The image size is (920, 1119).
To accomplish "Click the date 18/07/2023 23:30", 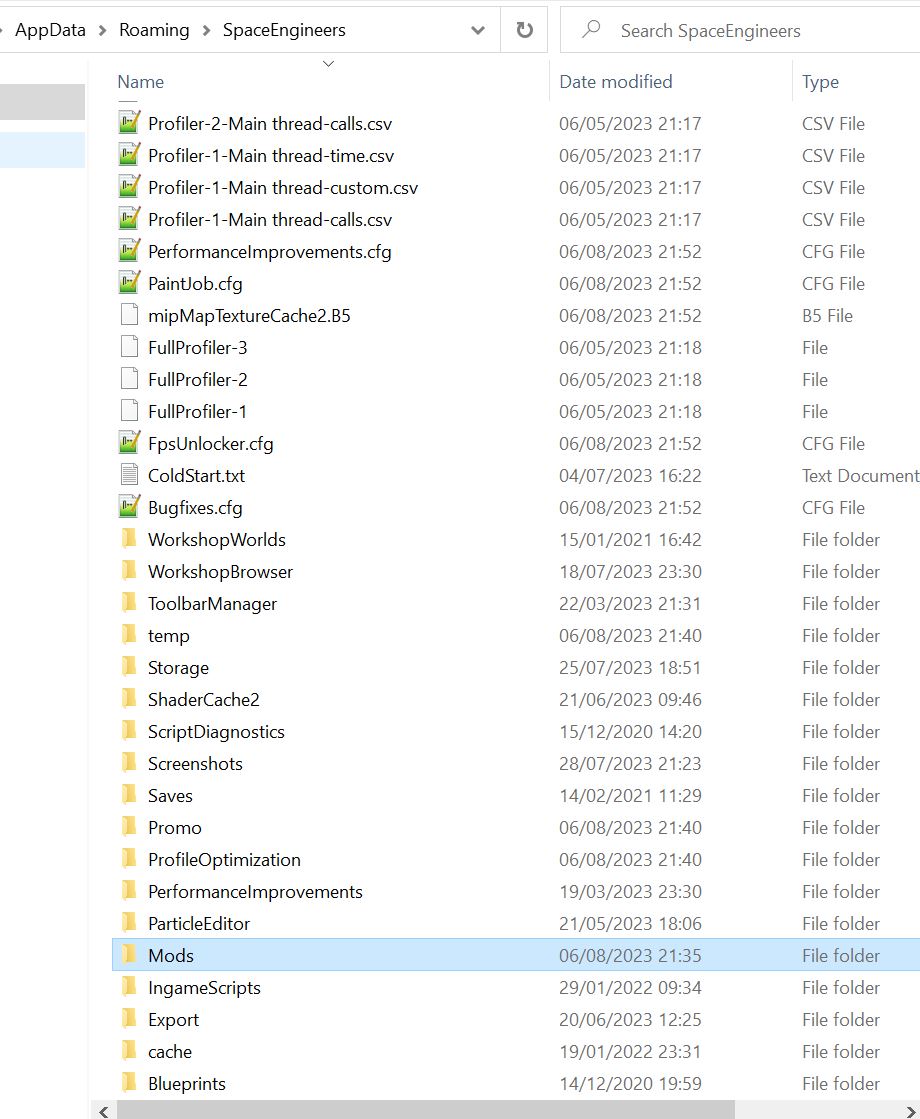I will pos(630,572).
